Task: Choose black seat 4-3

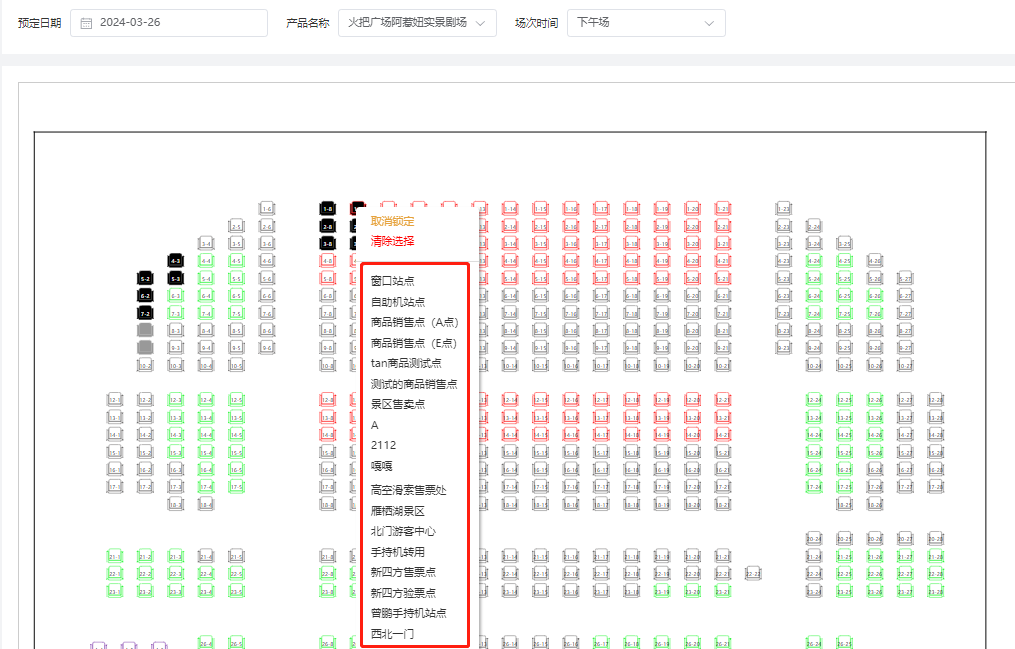Action: click(x=175, y=261)
